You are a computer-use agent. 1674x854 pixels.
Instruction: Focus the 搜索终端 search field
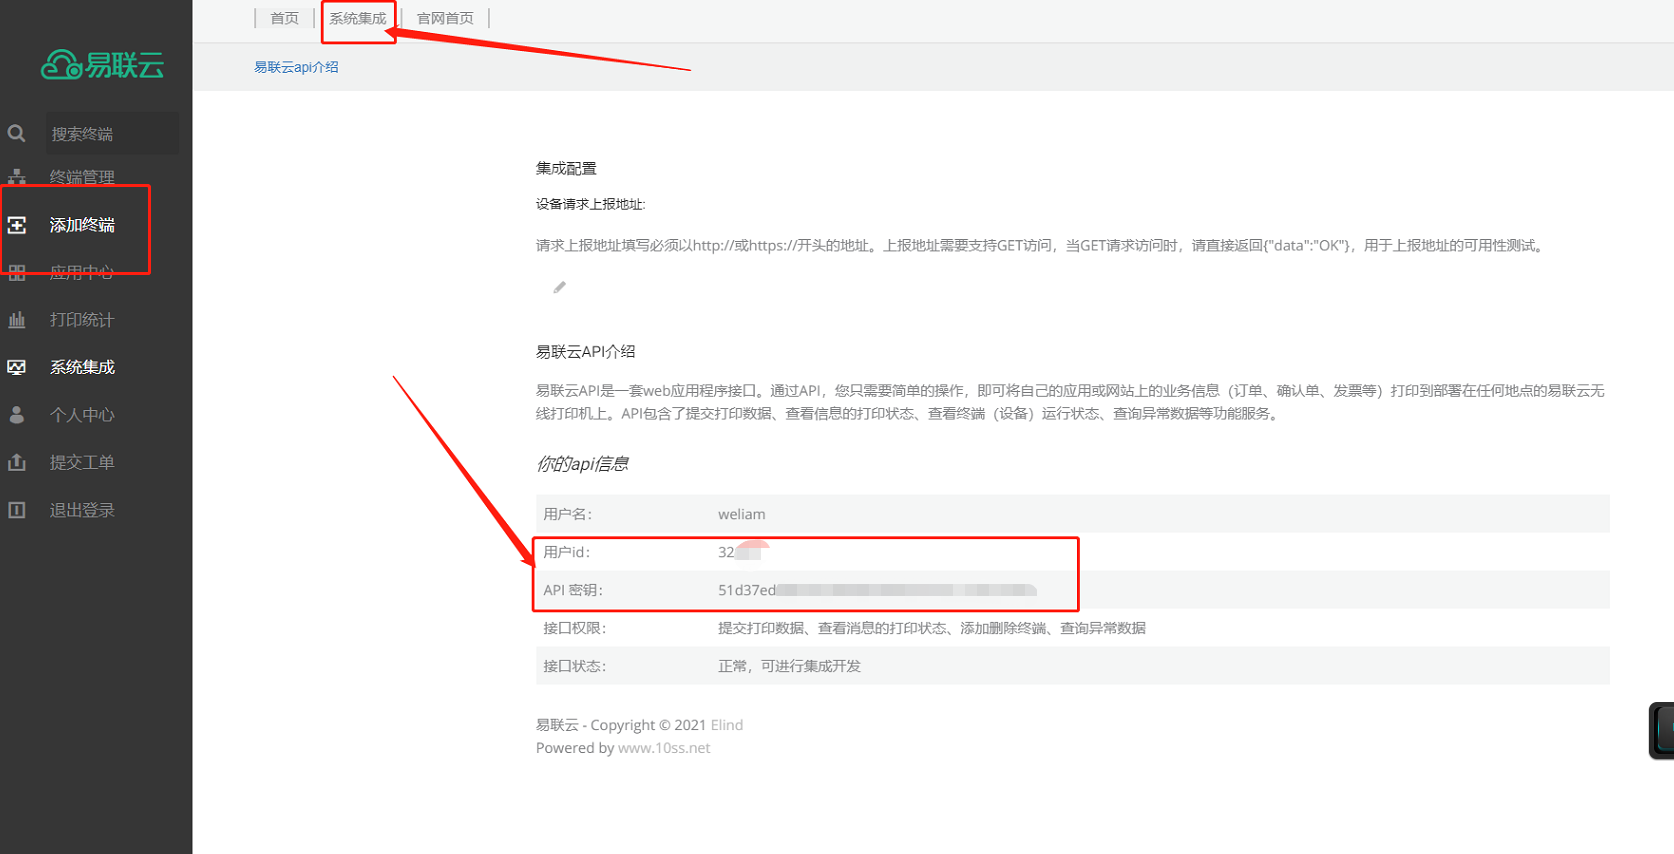click(112, 134)
